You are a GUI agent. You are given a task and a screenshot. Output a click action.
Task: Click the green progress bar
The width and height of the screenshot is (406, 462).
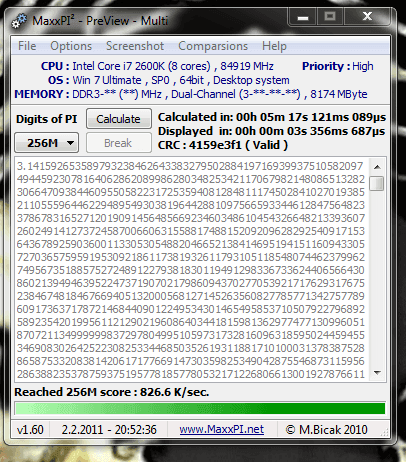pos(200,408)
